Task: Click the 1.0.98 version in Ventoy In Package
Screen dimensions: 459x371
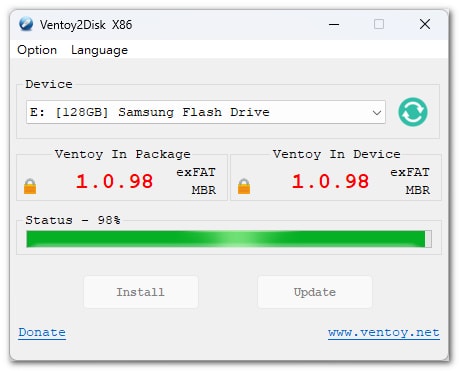Action: click(114, 181)
